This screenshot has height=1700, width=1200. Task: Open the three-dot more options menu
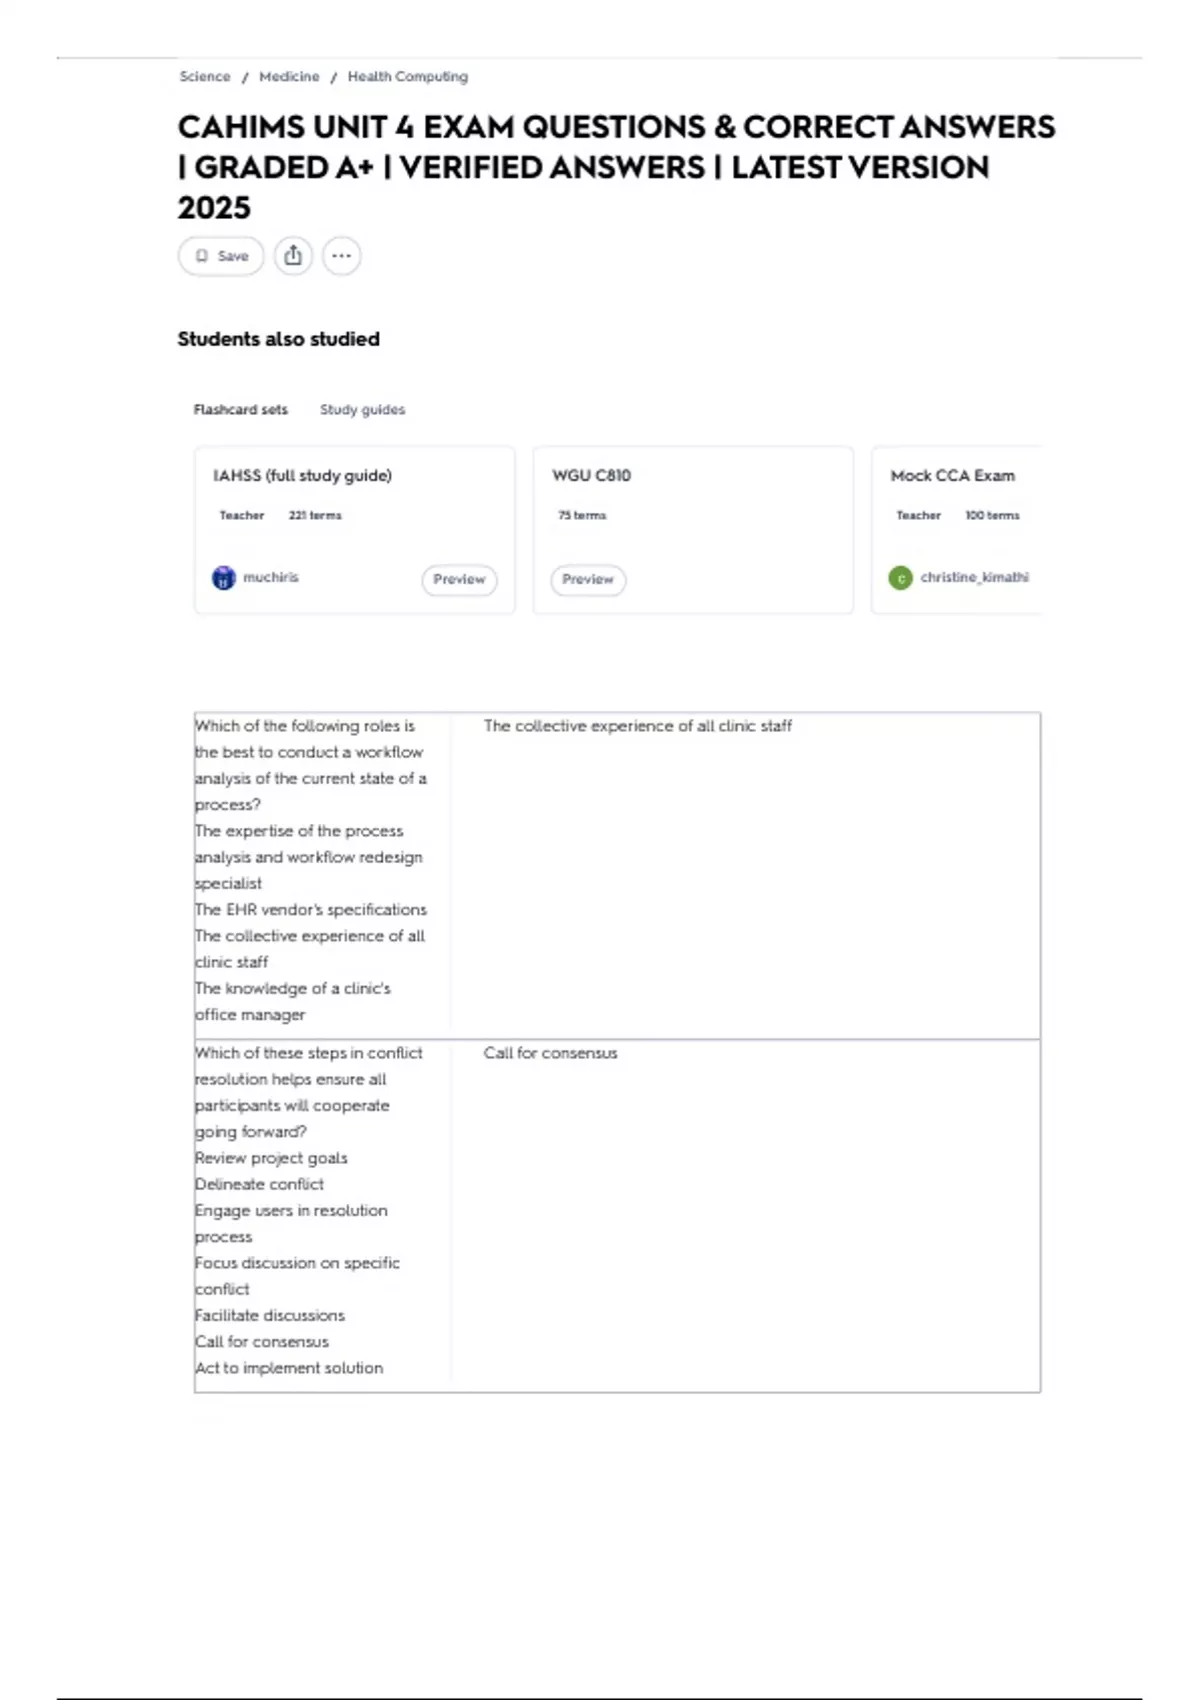[341, 256]
